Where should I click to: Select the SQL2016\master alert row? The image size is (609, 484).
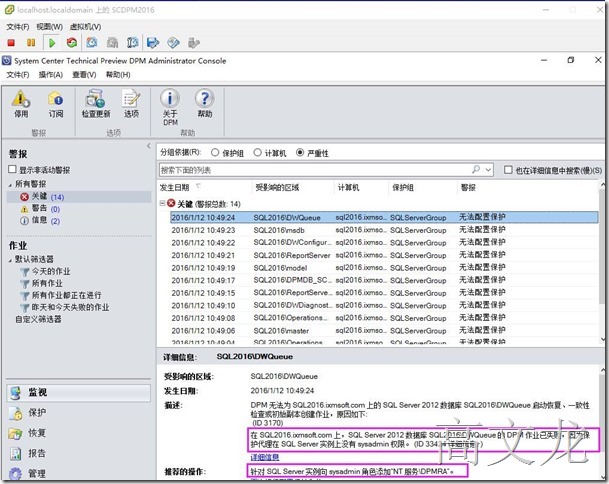[x=384, y=331]
